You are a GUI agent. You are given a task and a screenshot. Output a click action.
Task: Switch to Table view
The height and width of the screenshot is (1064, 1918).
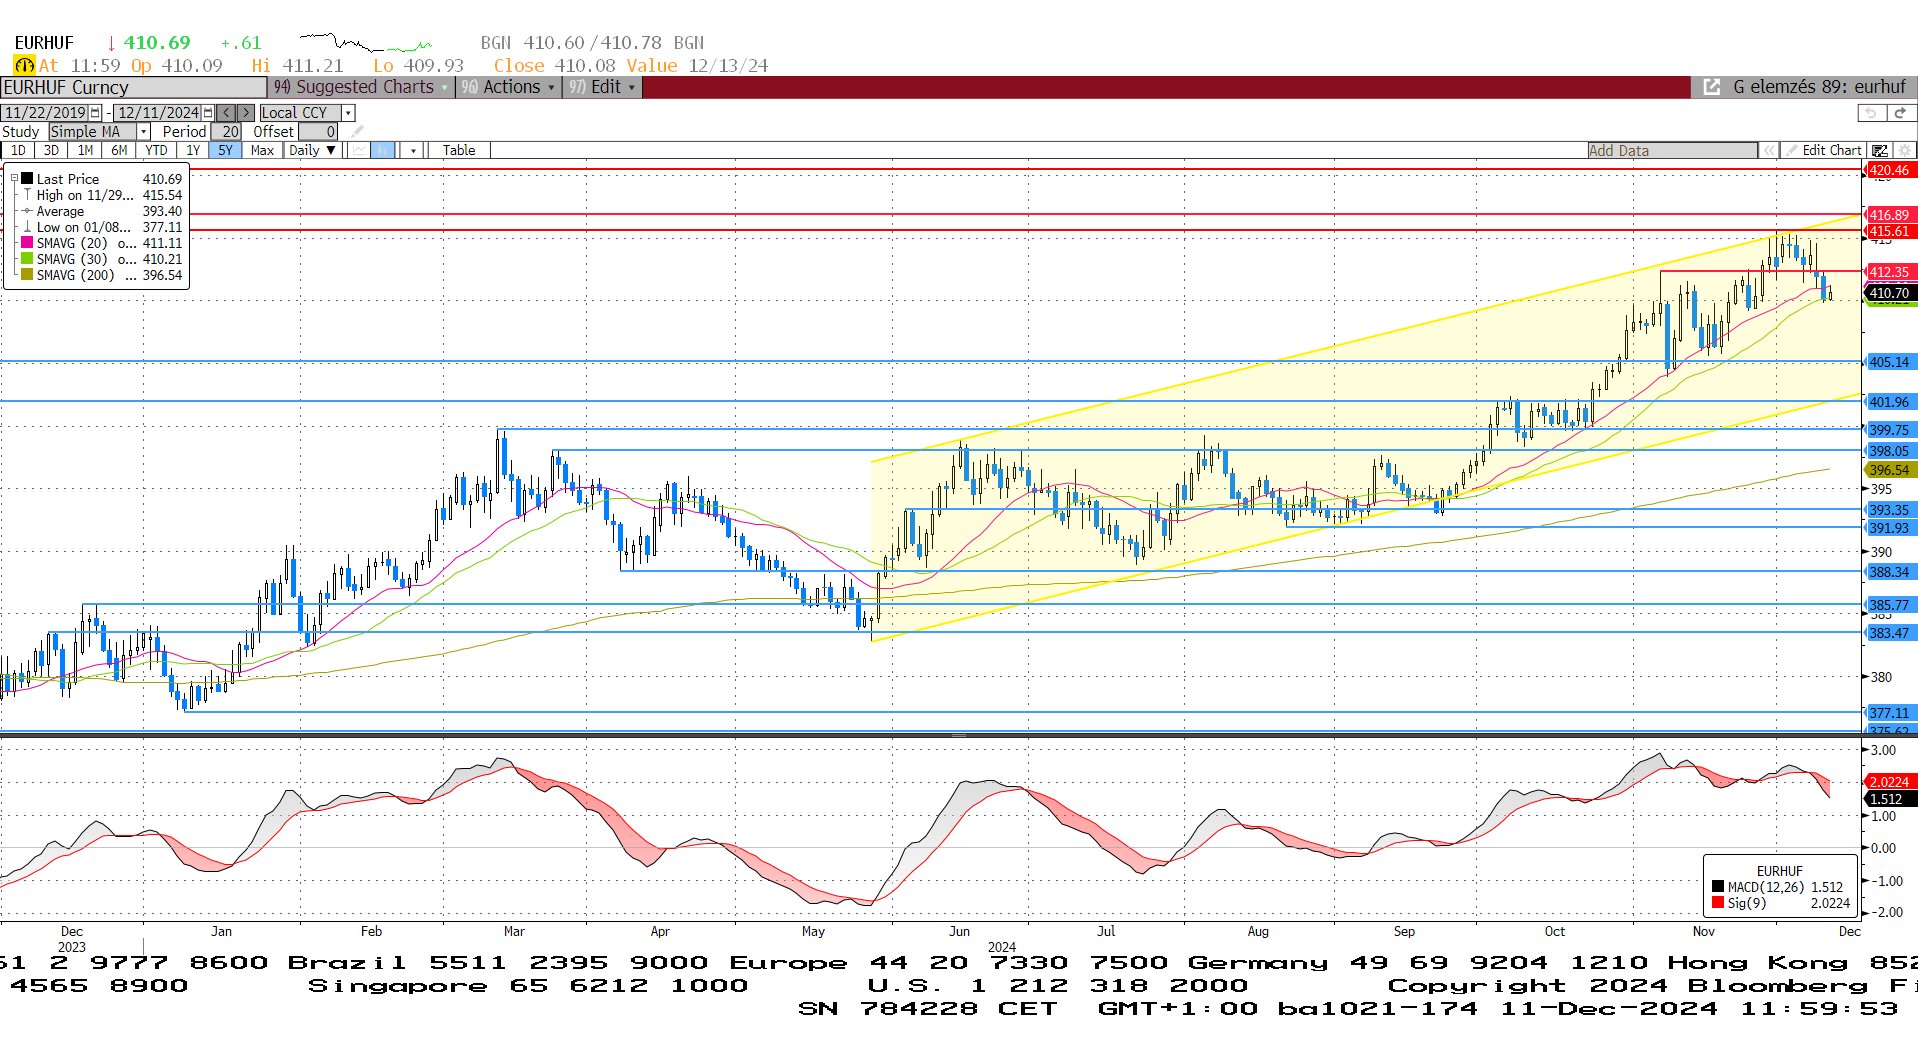click(459, 150)
